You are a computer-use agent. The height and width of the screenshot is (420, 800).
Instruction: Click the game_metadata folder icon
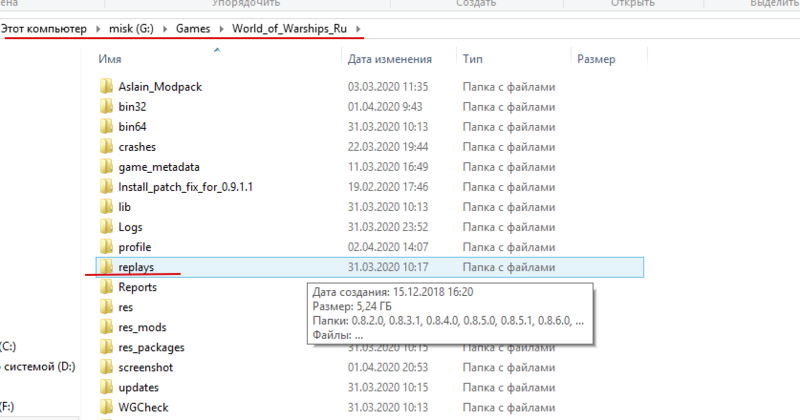pos(106,167)
